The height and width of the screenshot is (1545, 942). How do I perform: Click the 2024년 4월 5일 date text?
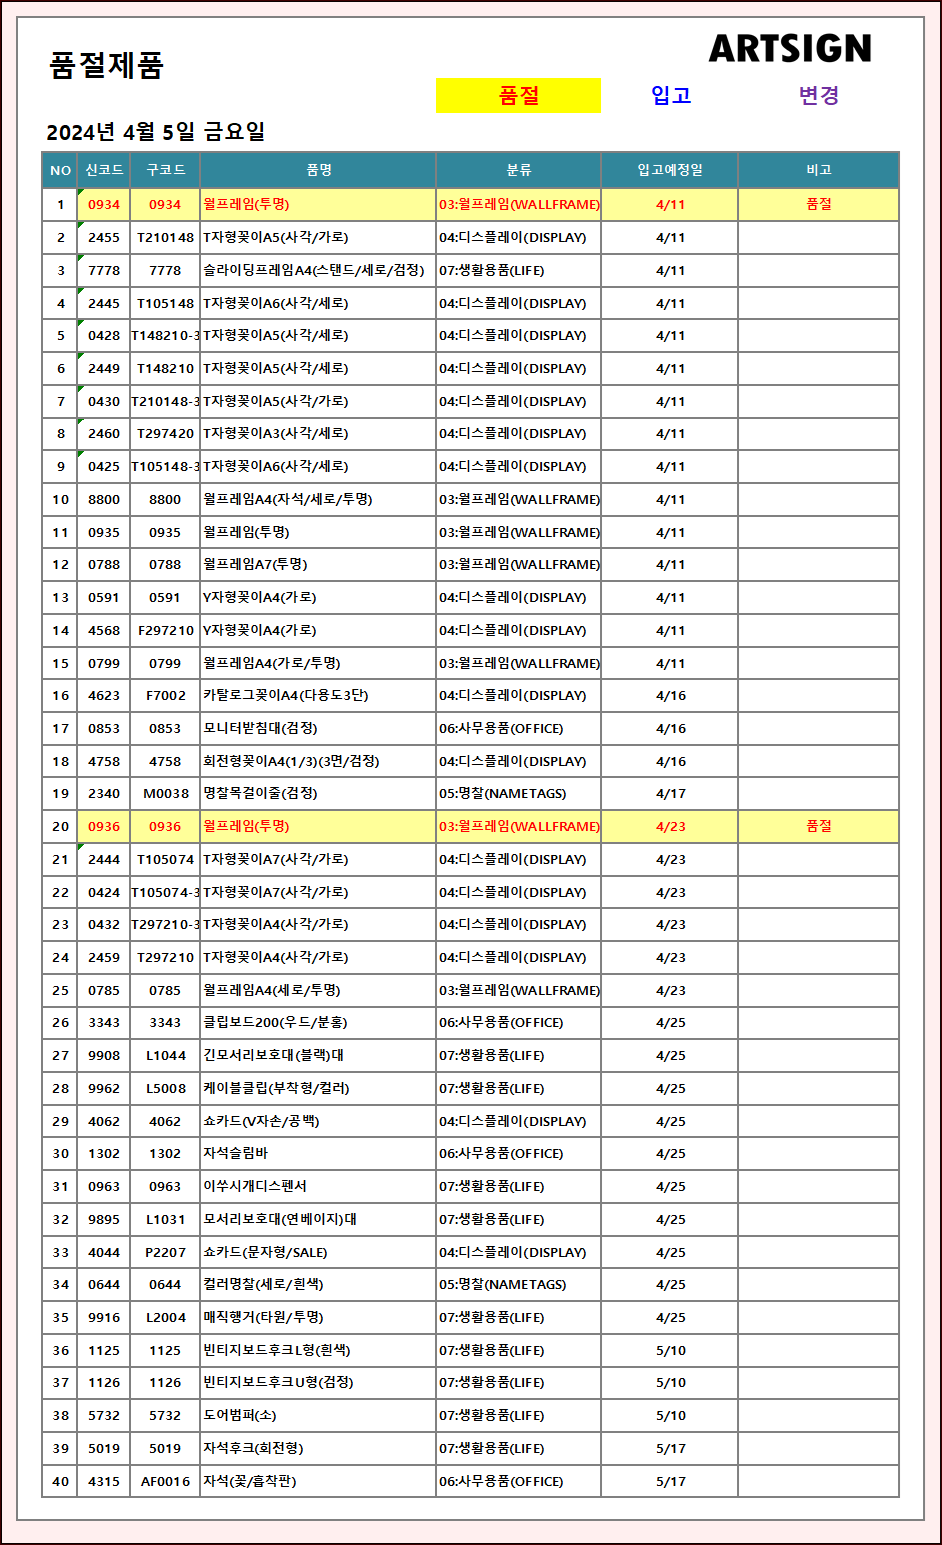[155, 132]
